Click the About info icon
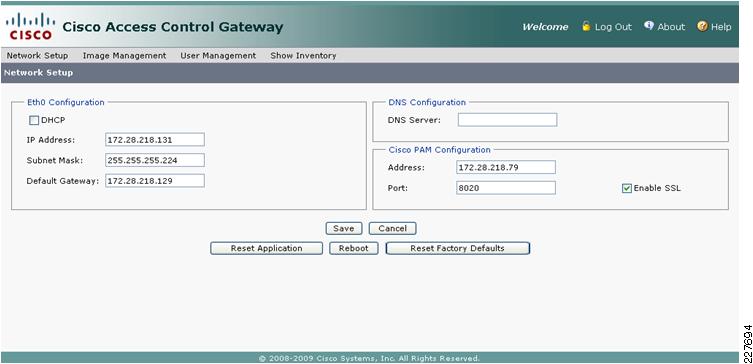Screen dimensions: 753x364 [x=649, y=26]
